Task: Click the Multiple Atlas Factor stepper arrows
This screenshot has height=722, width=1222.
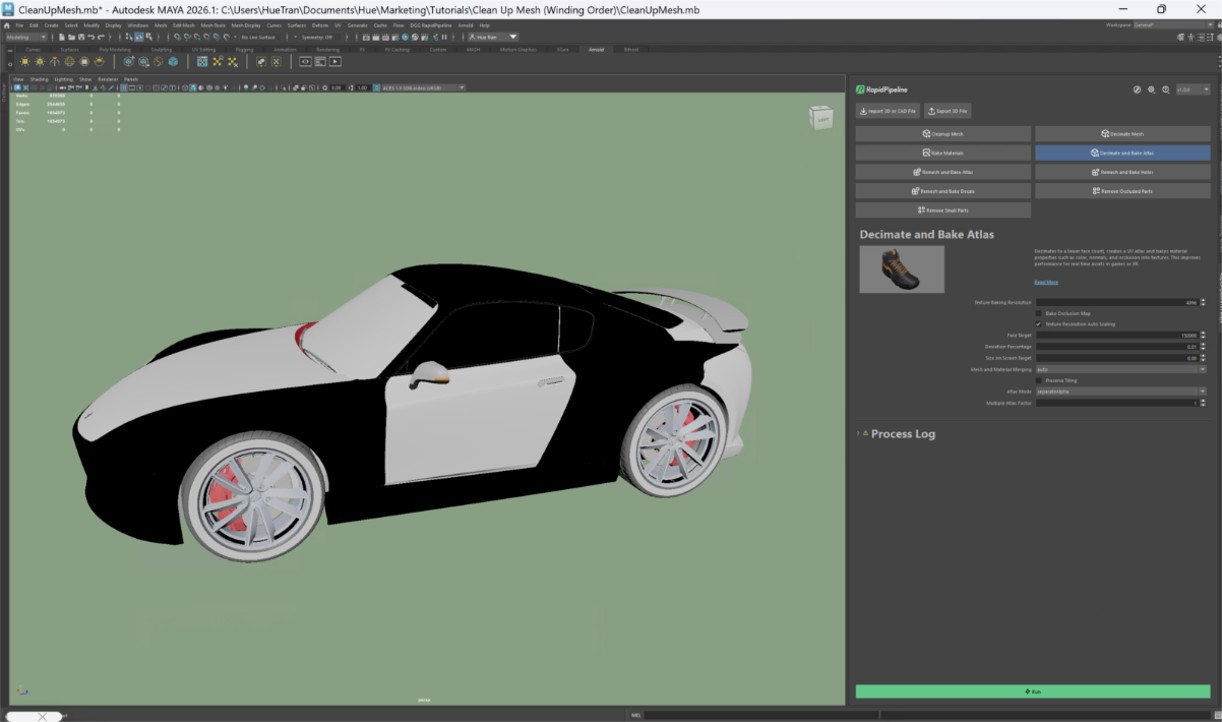Action: click(1203, 403)
